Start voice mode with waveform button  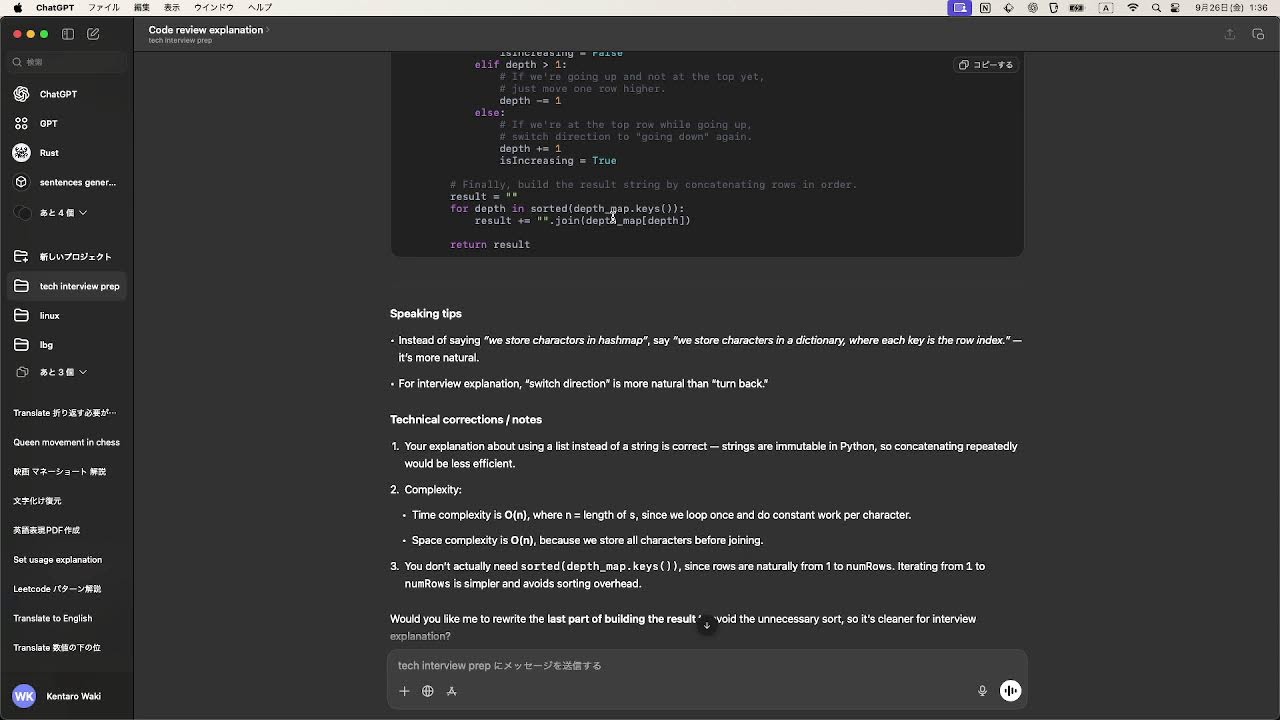[x=1011, y=691]
